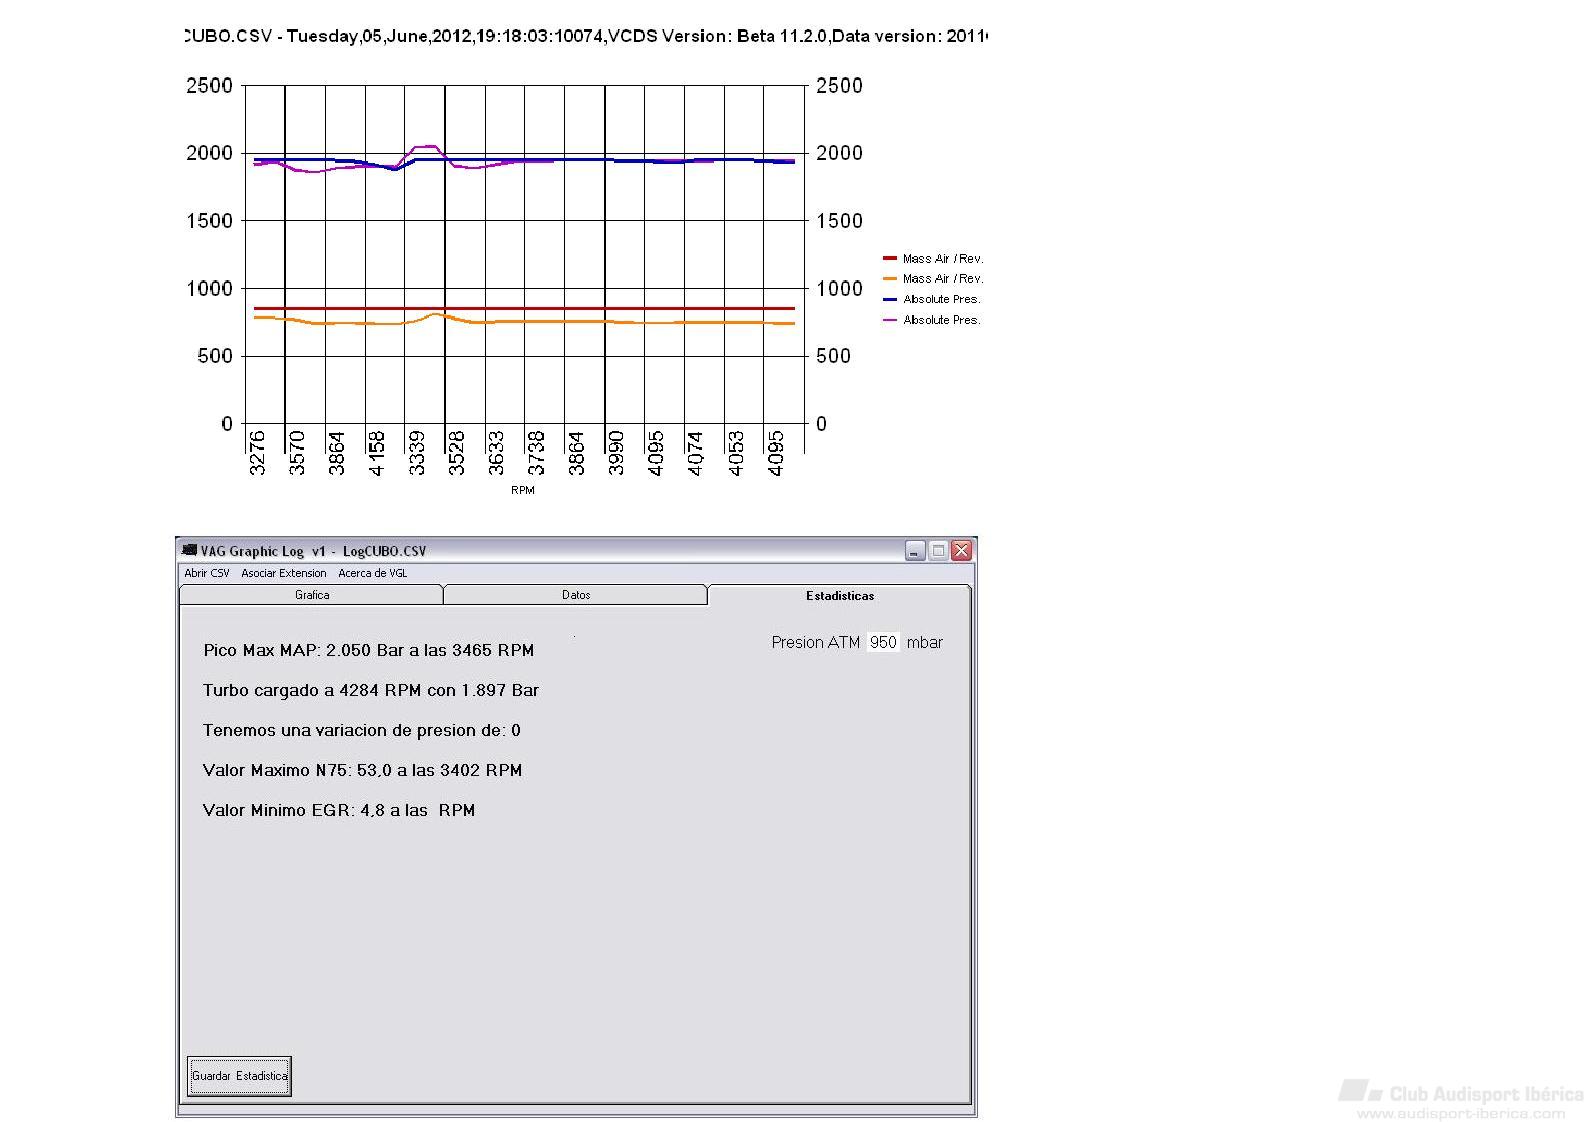Click the right axis 1500 label
Image resolution: width=1586 pixels, height=1122 pixels.
coord(839,221)
